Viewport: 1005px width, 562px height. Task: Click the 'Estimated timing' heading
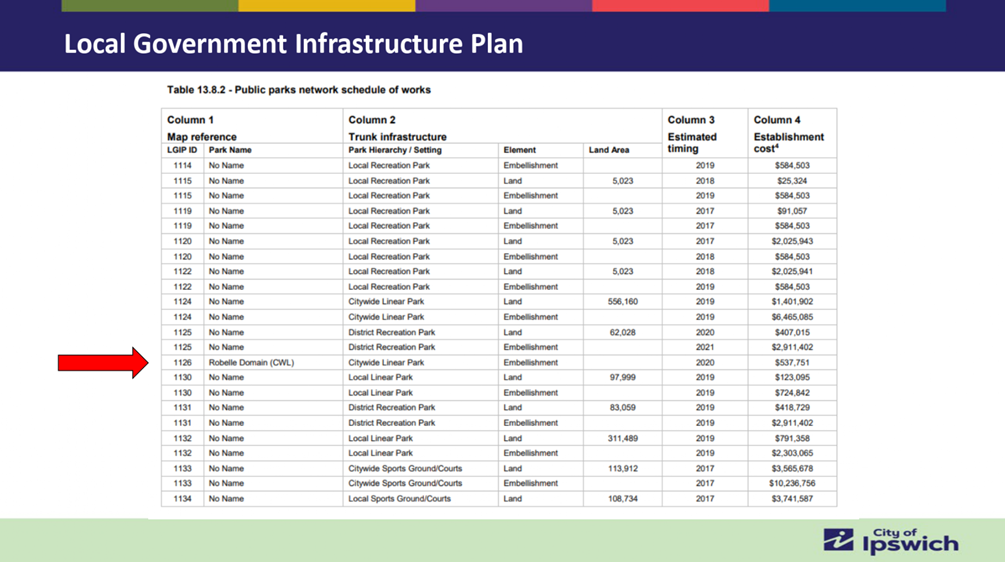pos(692,142)
